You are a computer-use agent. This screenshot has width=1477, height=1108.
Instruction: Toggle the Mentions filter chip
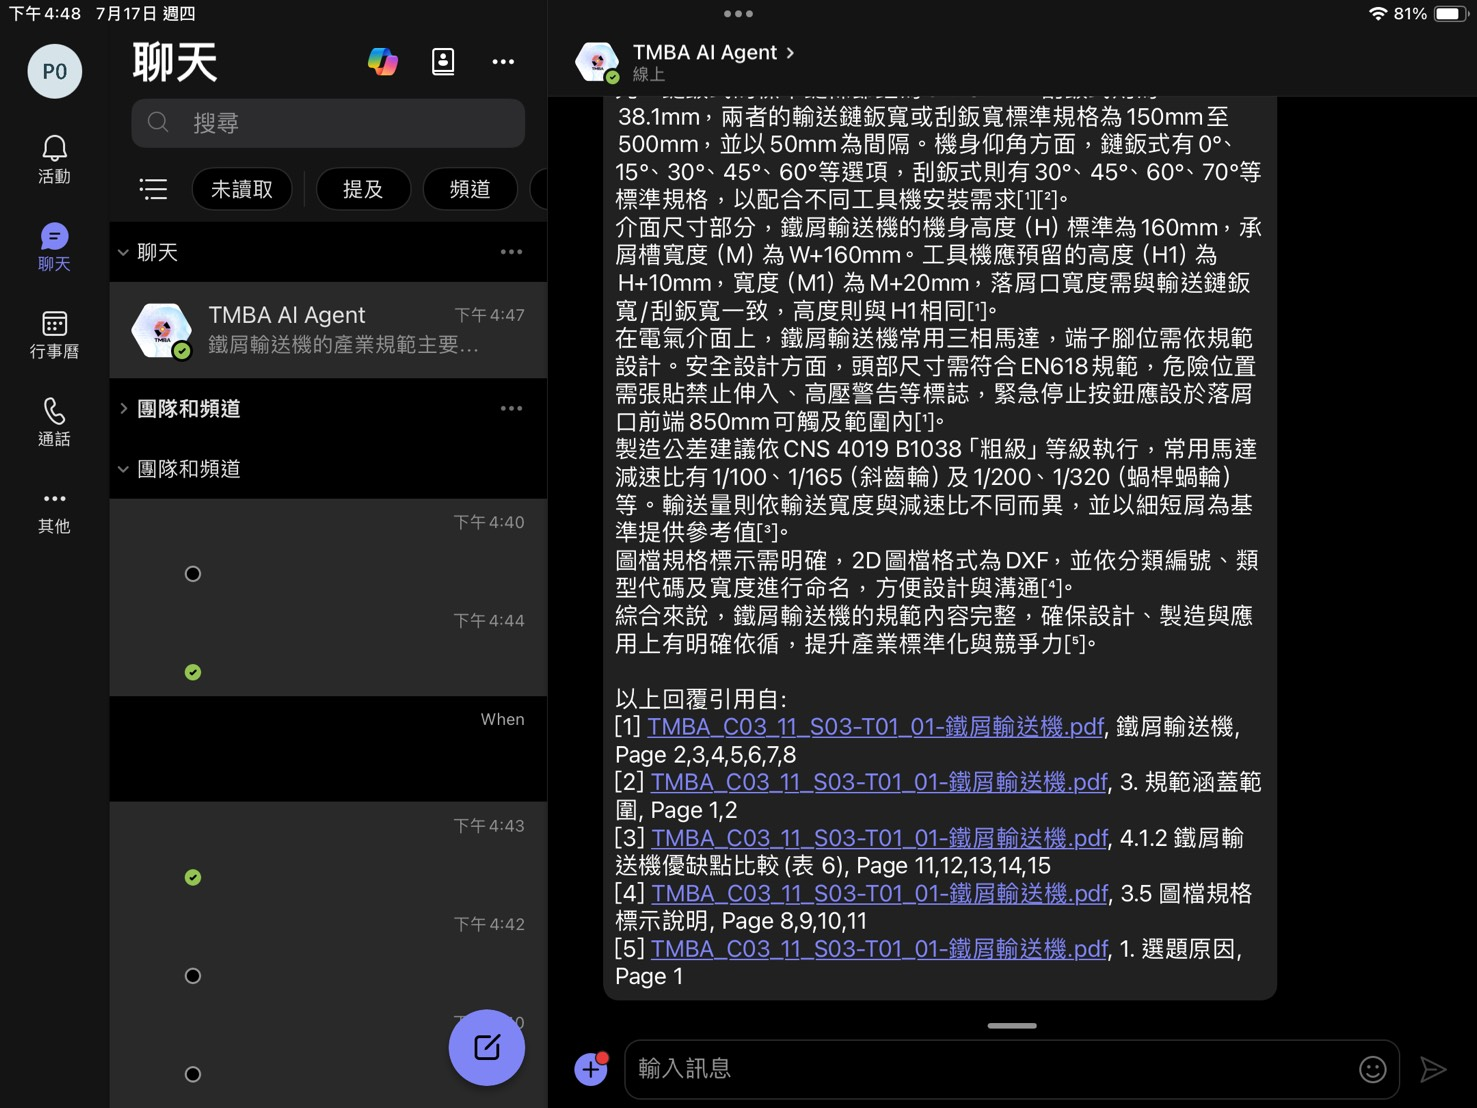(363, 189)
